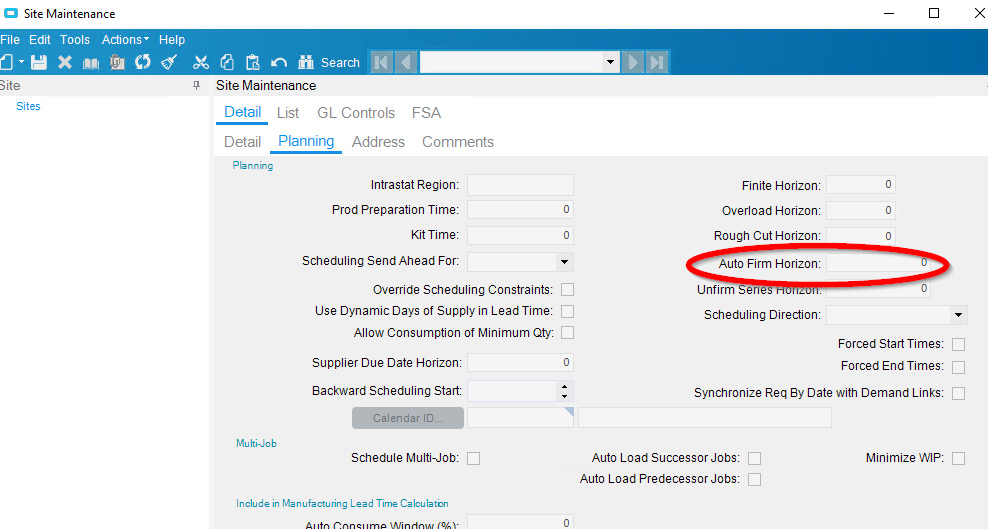Enable Auto Load Predecessor Jobs checkbox

tap(754, 480)
